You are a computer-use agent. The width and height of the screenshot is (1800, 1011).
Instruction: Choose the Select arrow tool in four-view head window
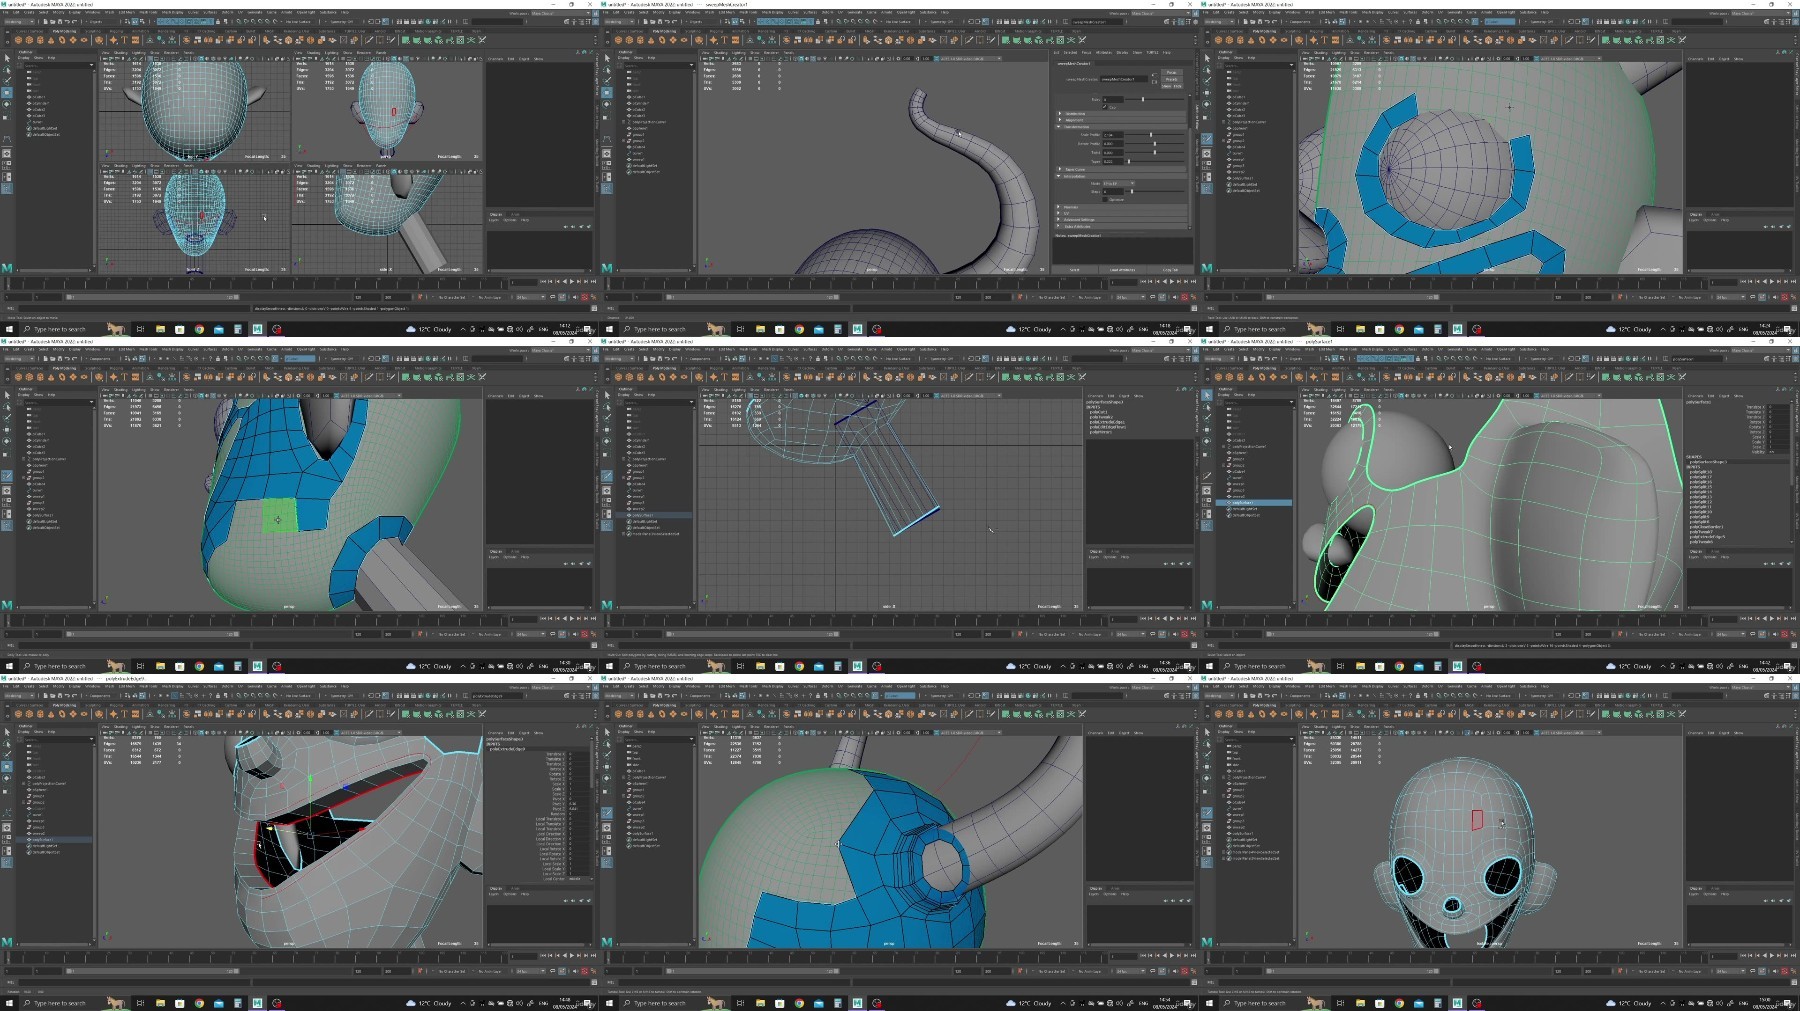coord(7,58)
